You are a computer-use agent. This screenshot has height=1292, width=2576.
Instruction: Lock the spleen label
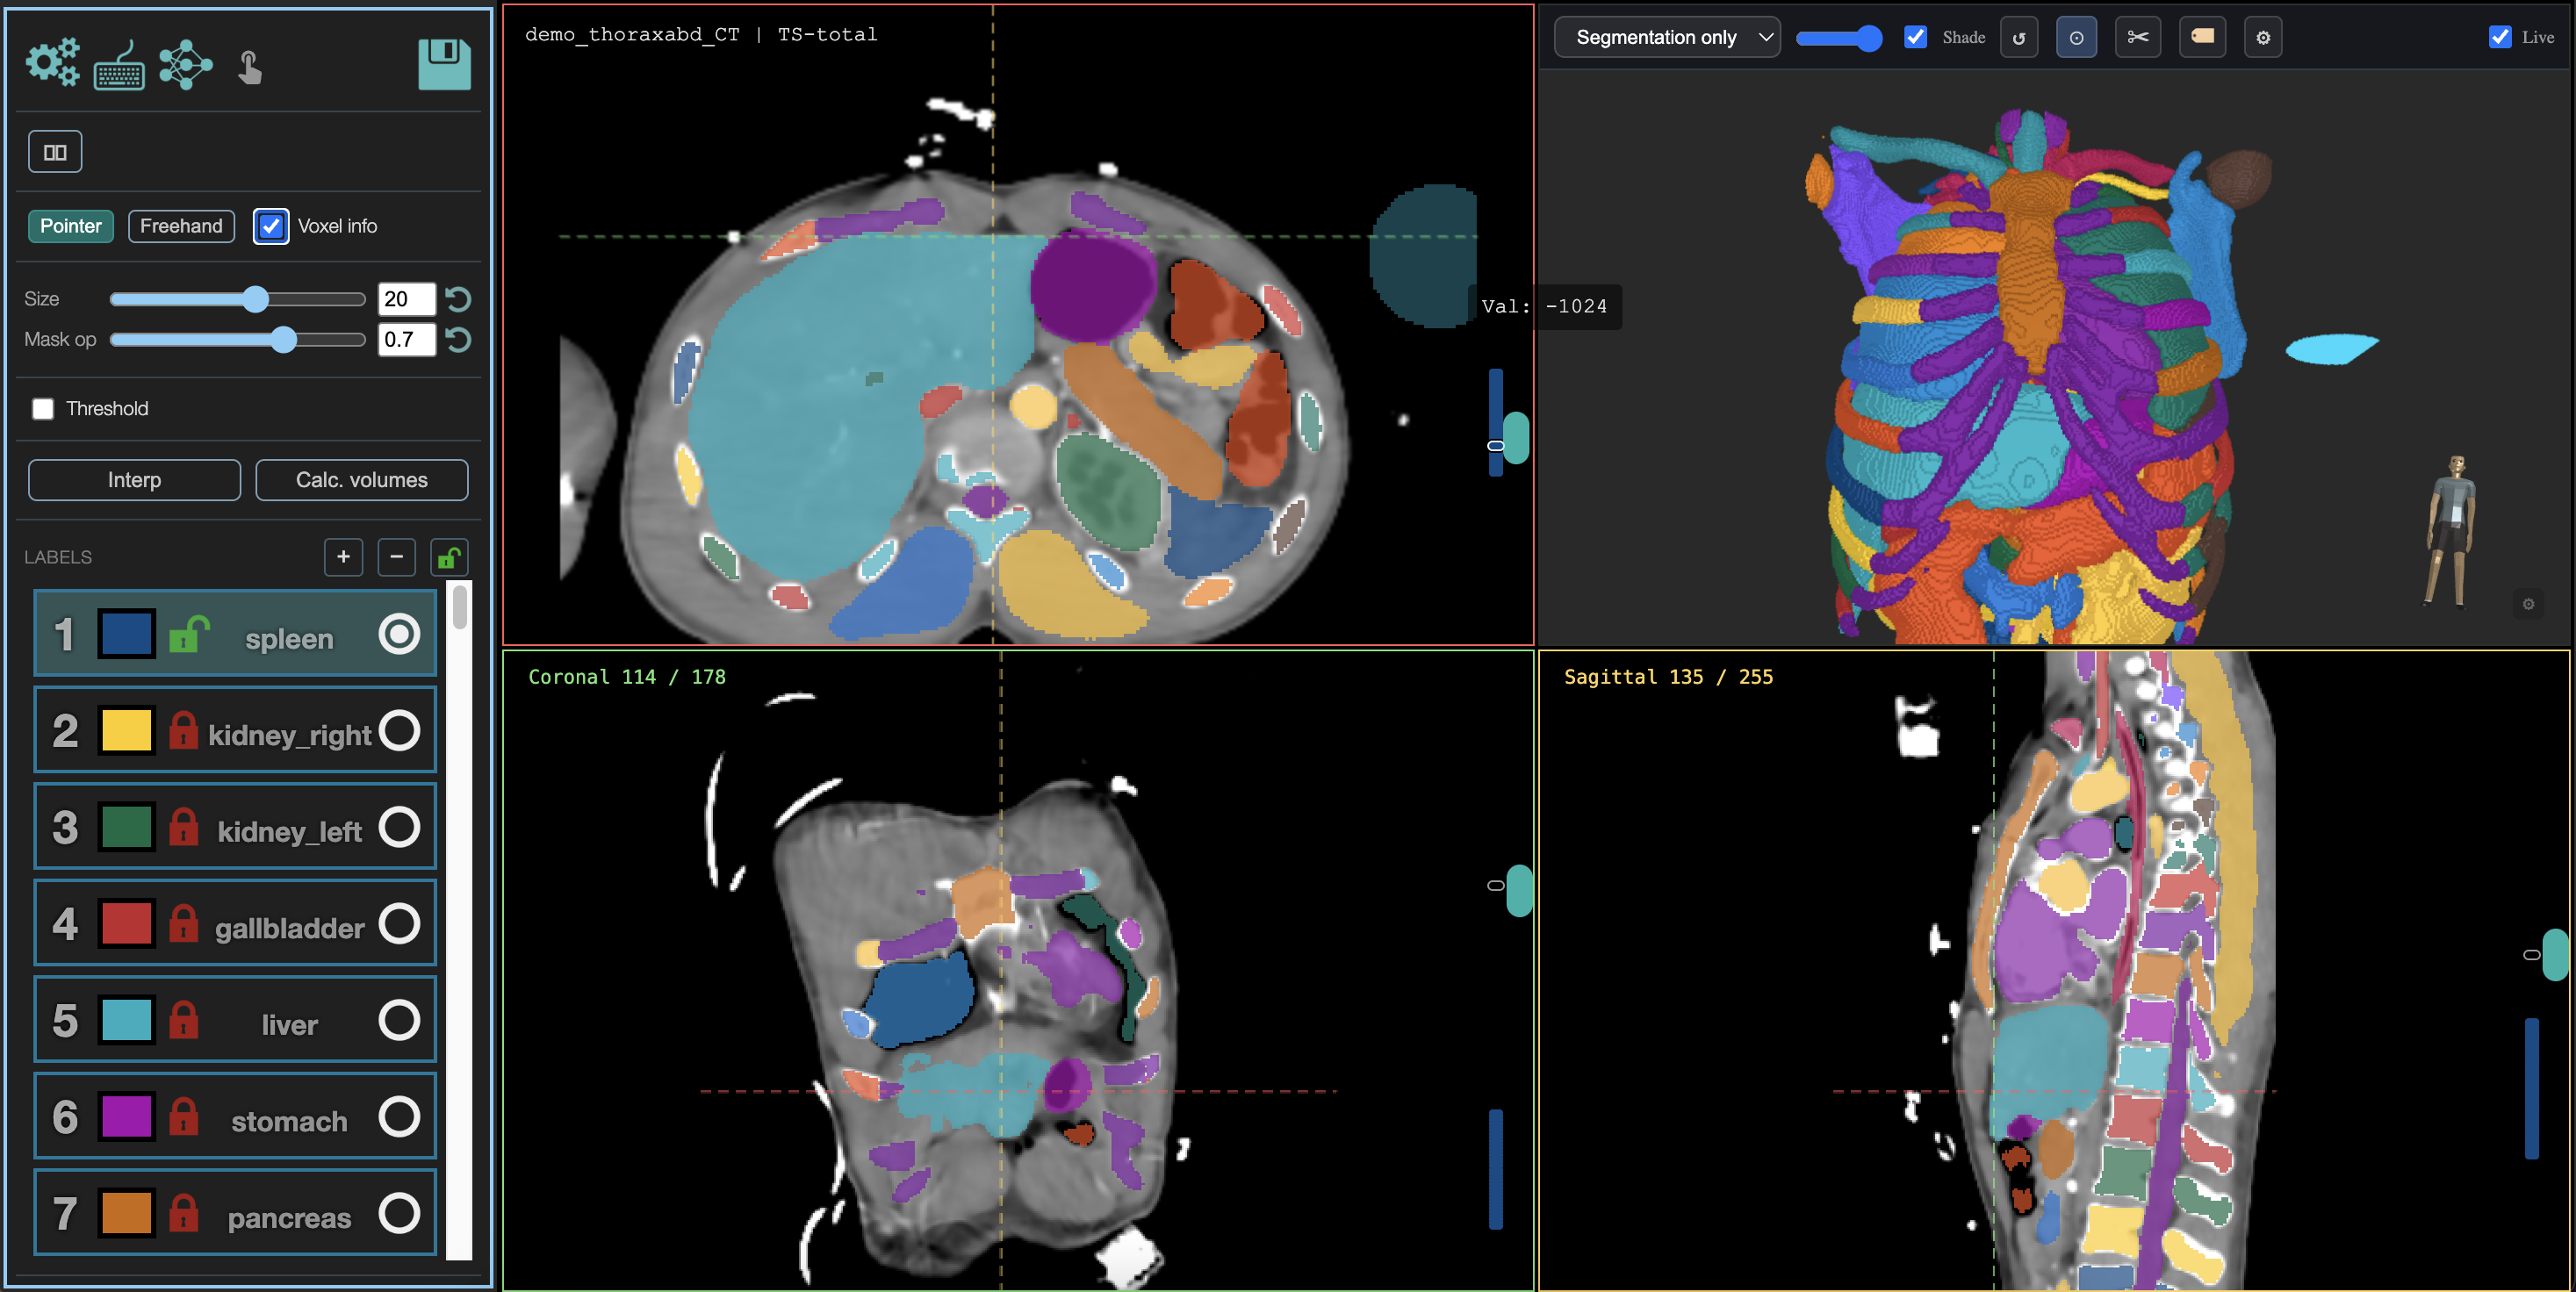(188, 634)
